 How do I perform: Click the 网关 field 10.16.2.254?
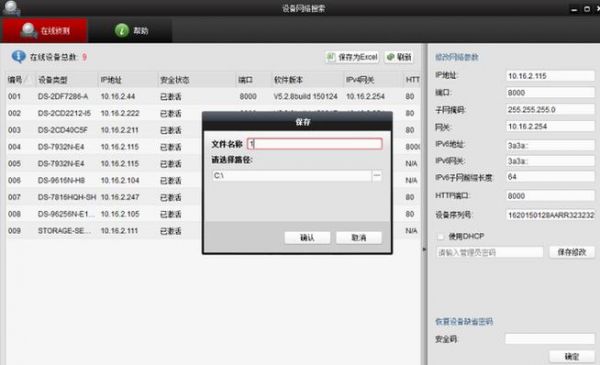[x=550, y=126]
